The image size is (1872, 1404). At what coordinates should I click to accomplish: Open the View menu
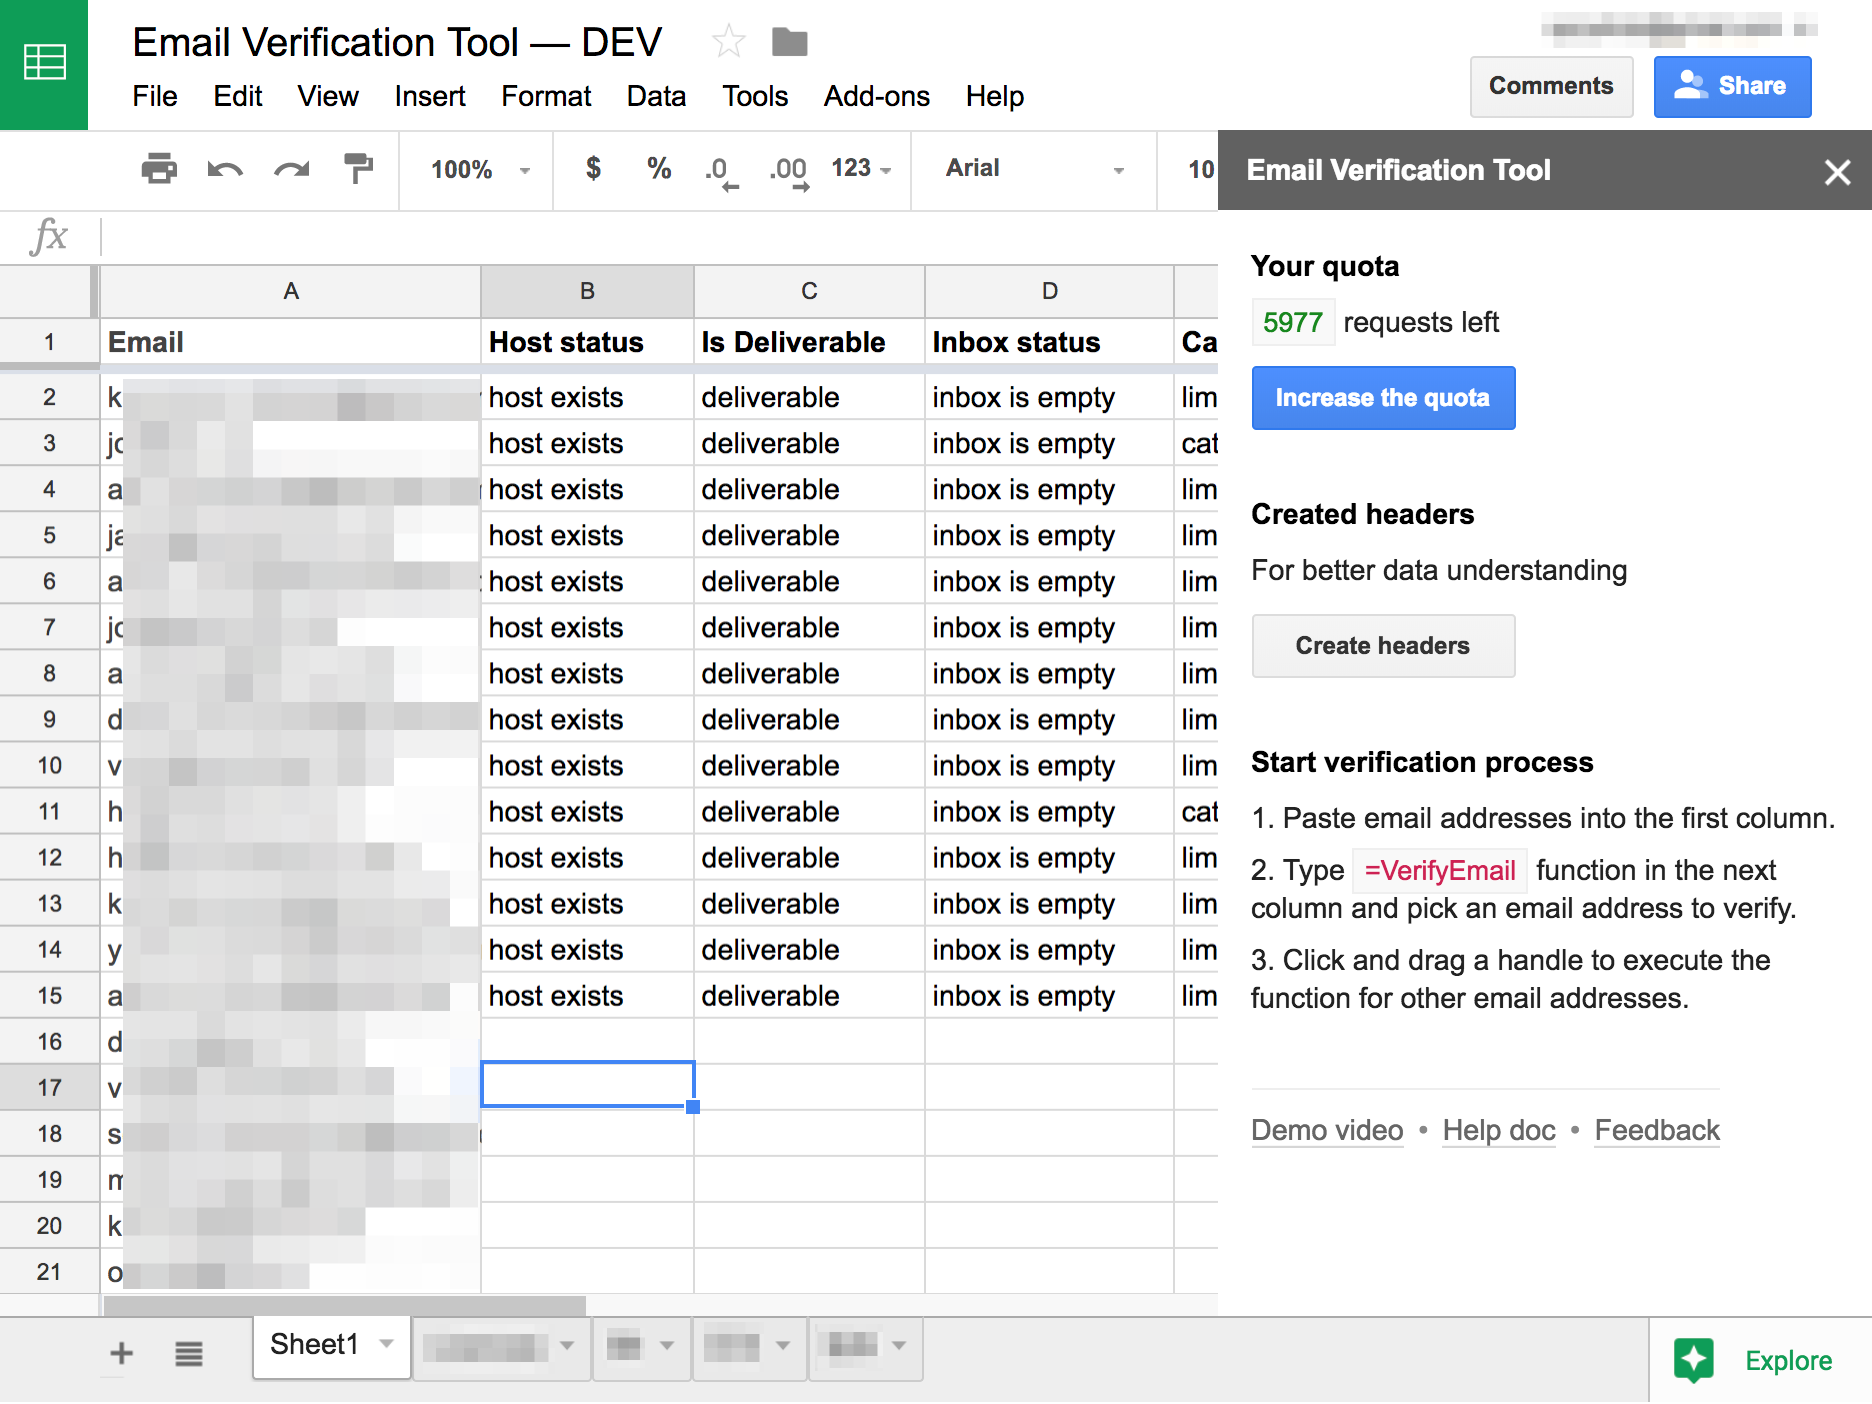point(328,96)
